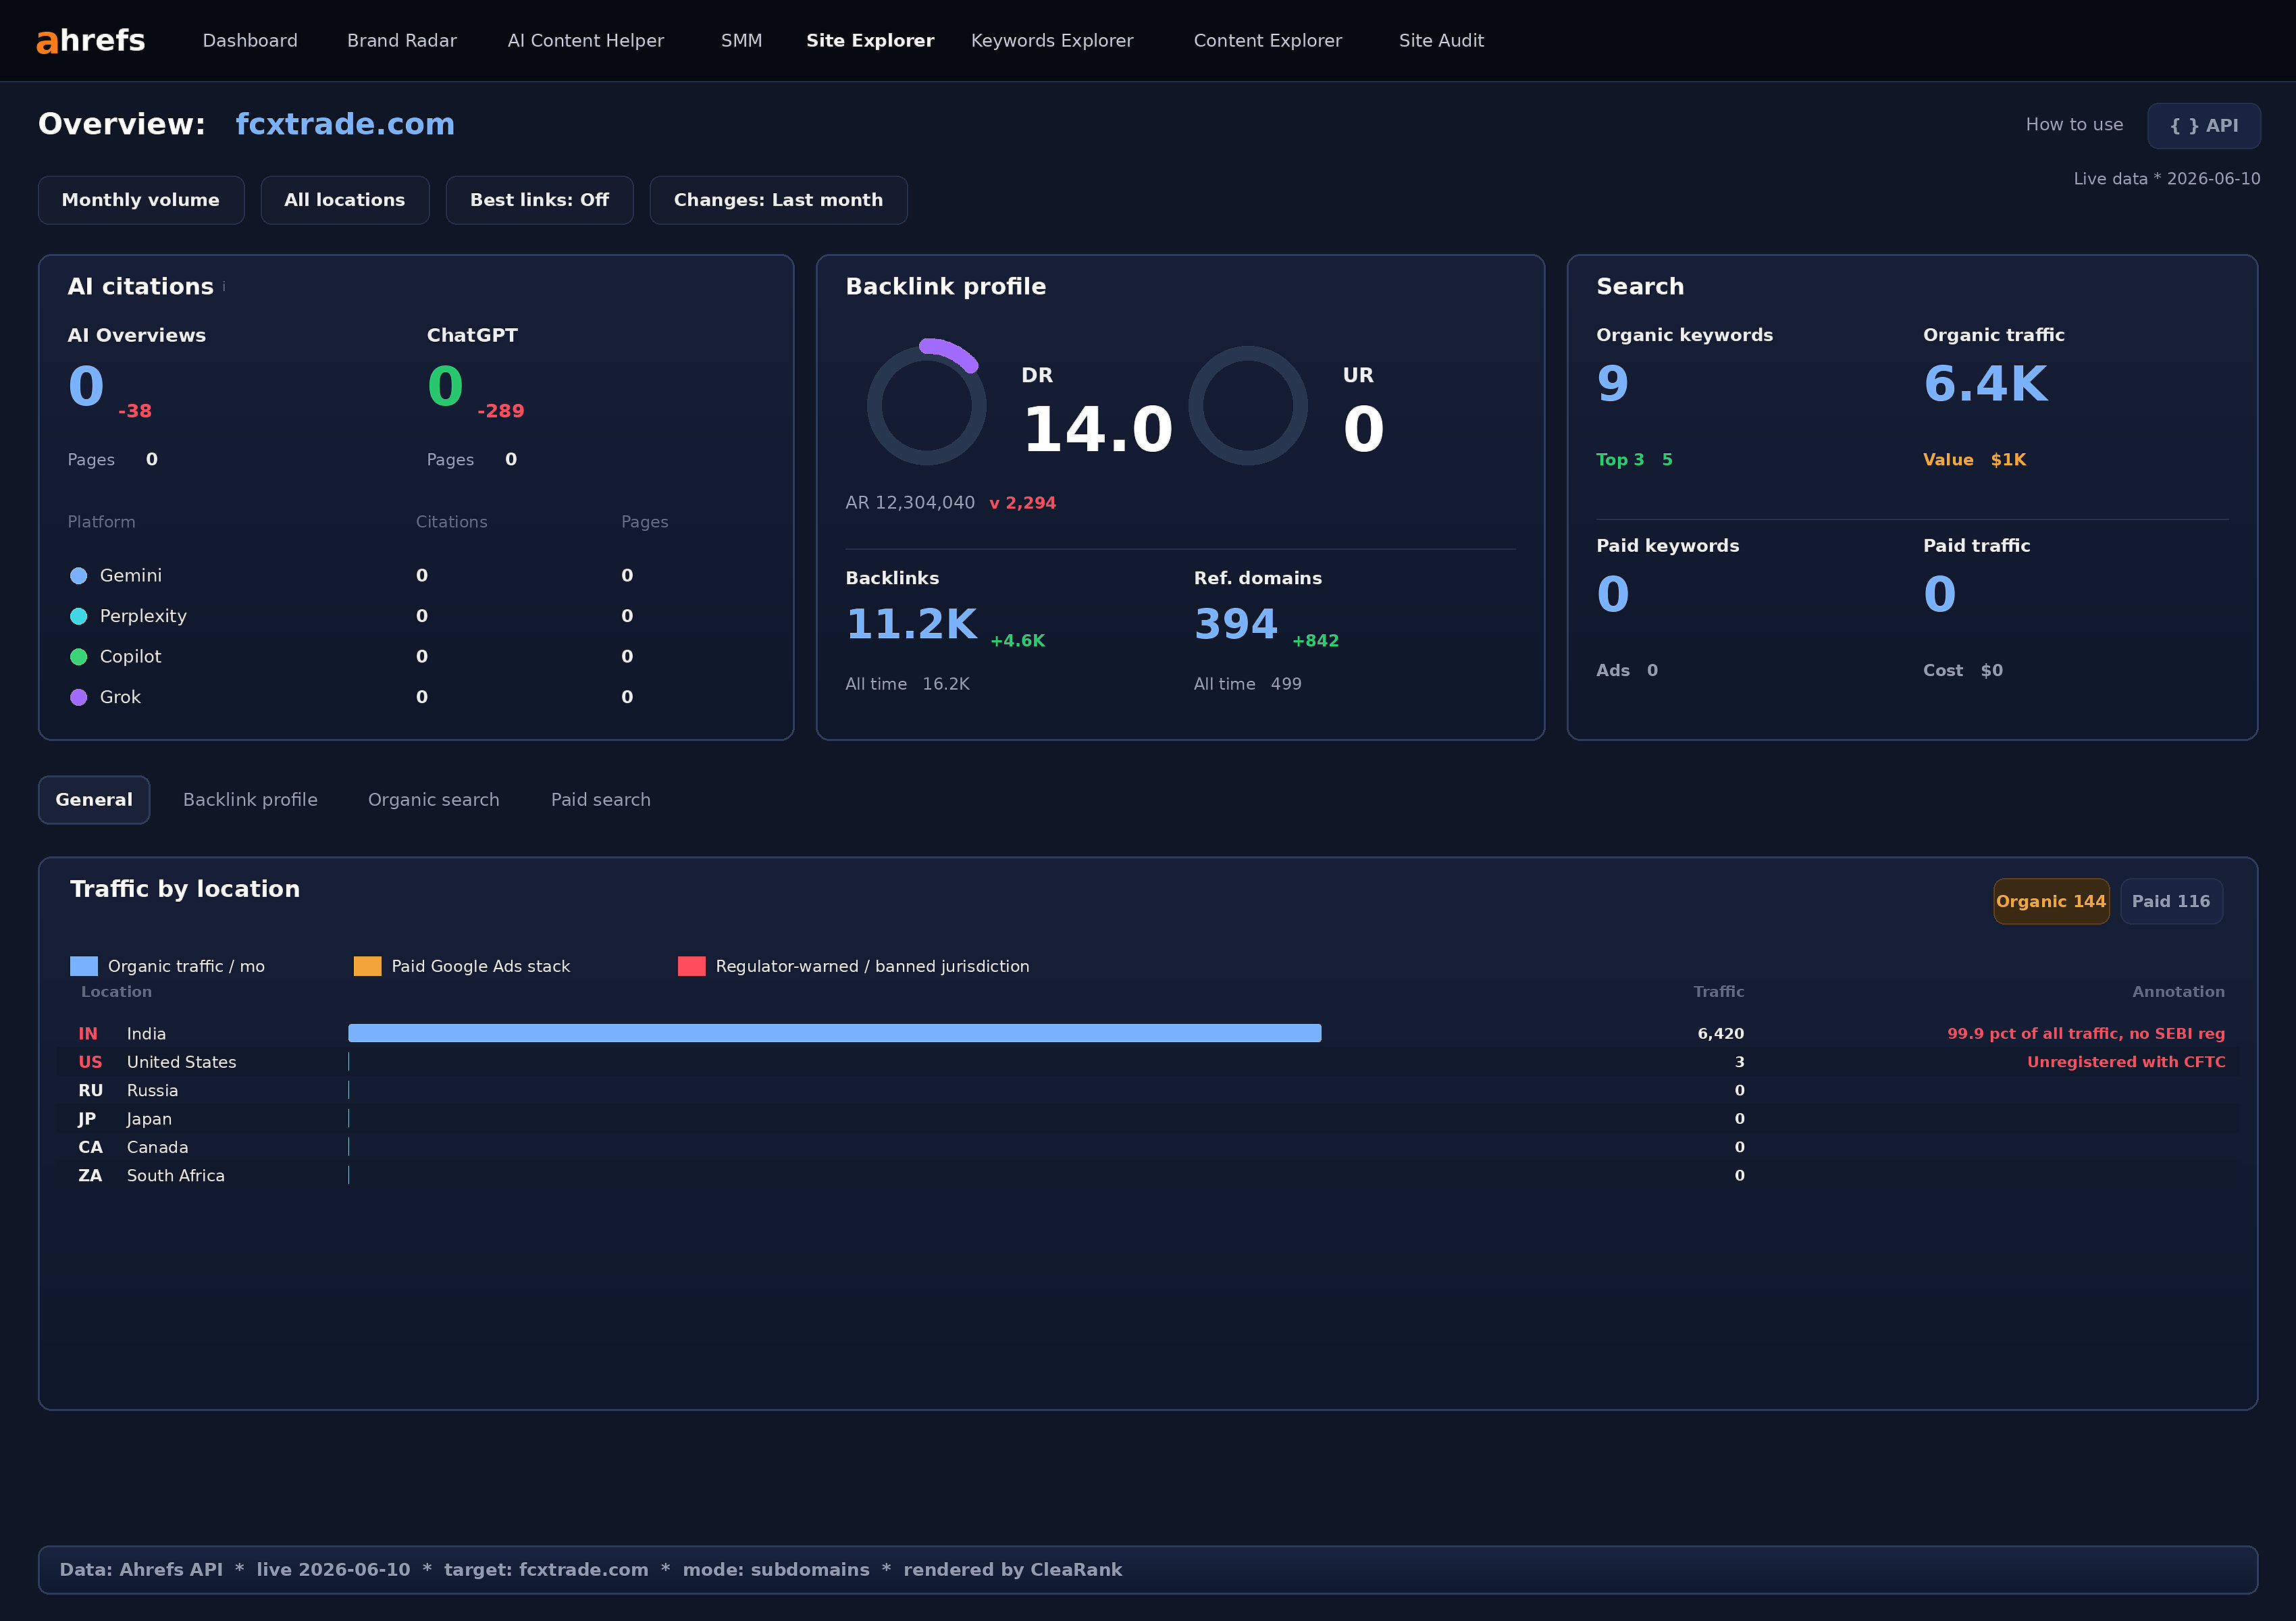Click the Perplexity platform dot
Image resolution: width=2296 pixels, height=1621 pixels.
(79, 616)
